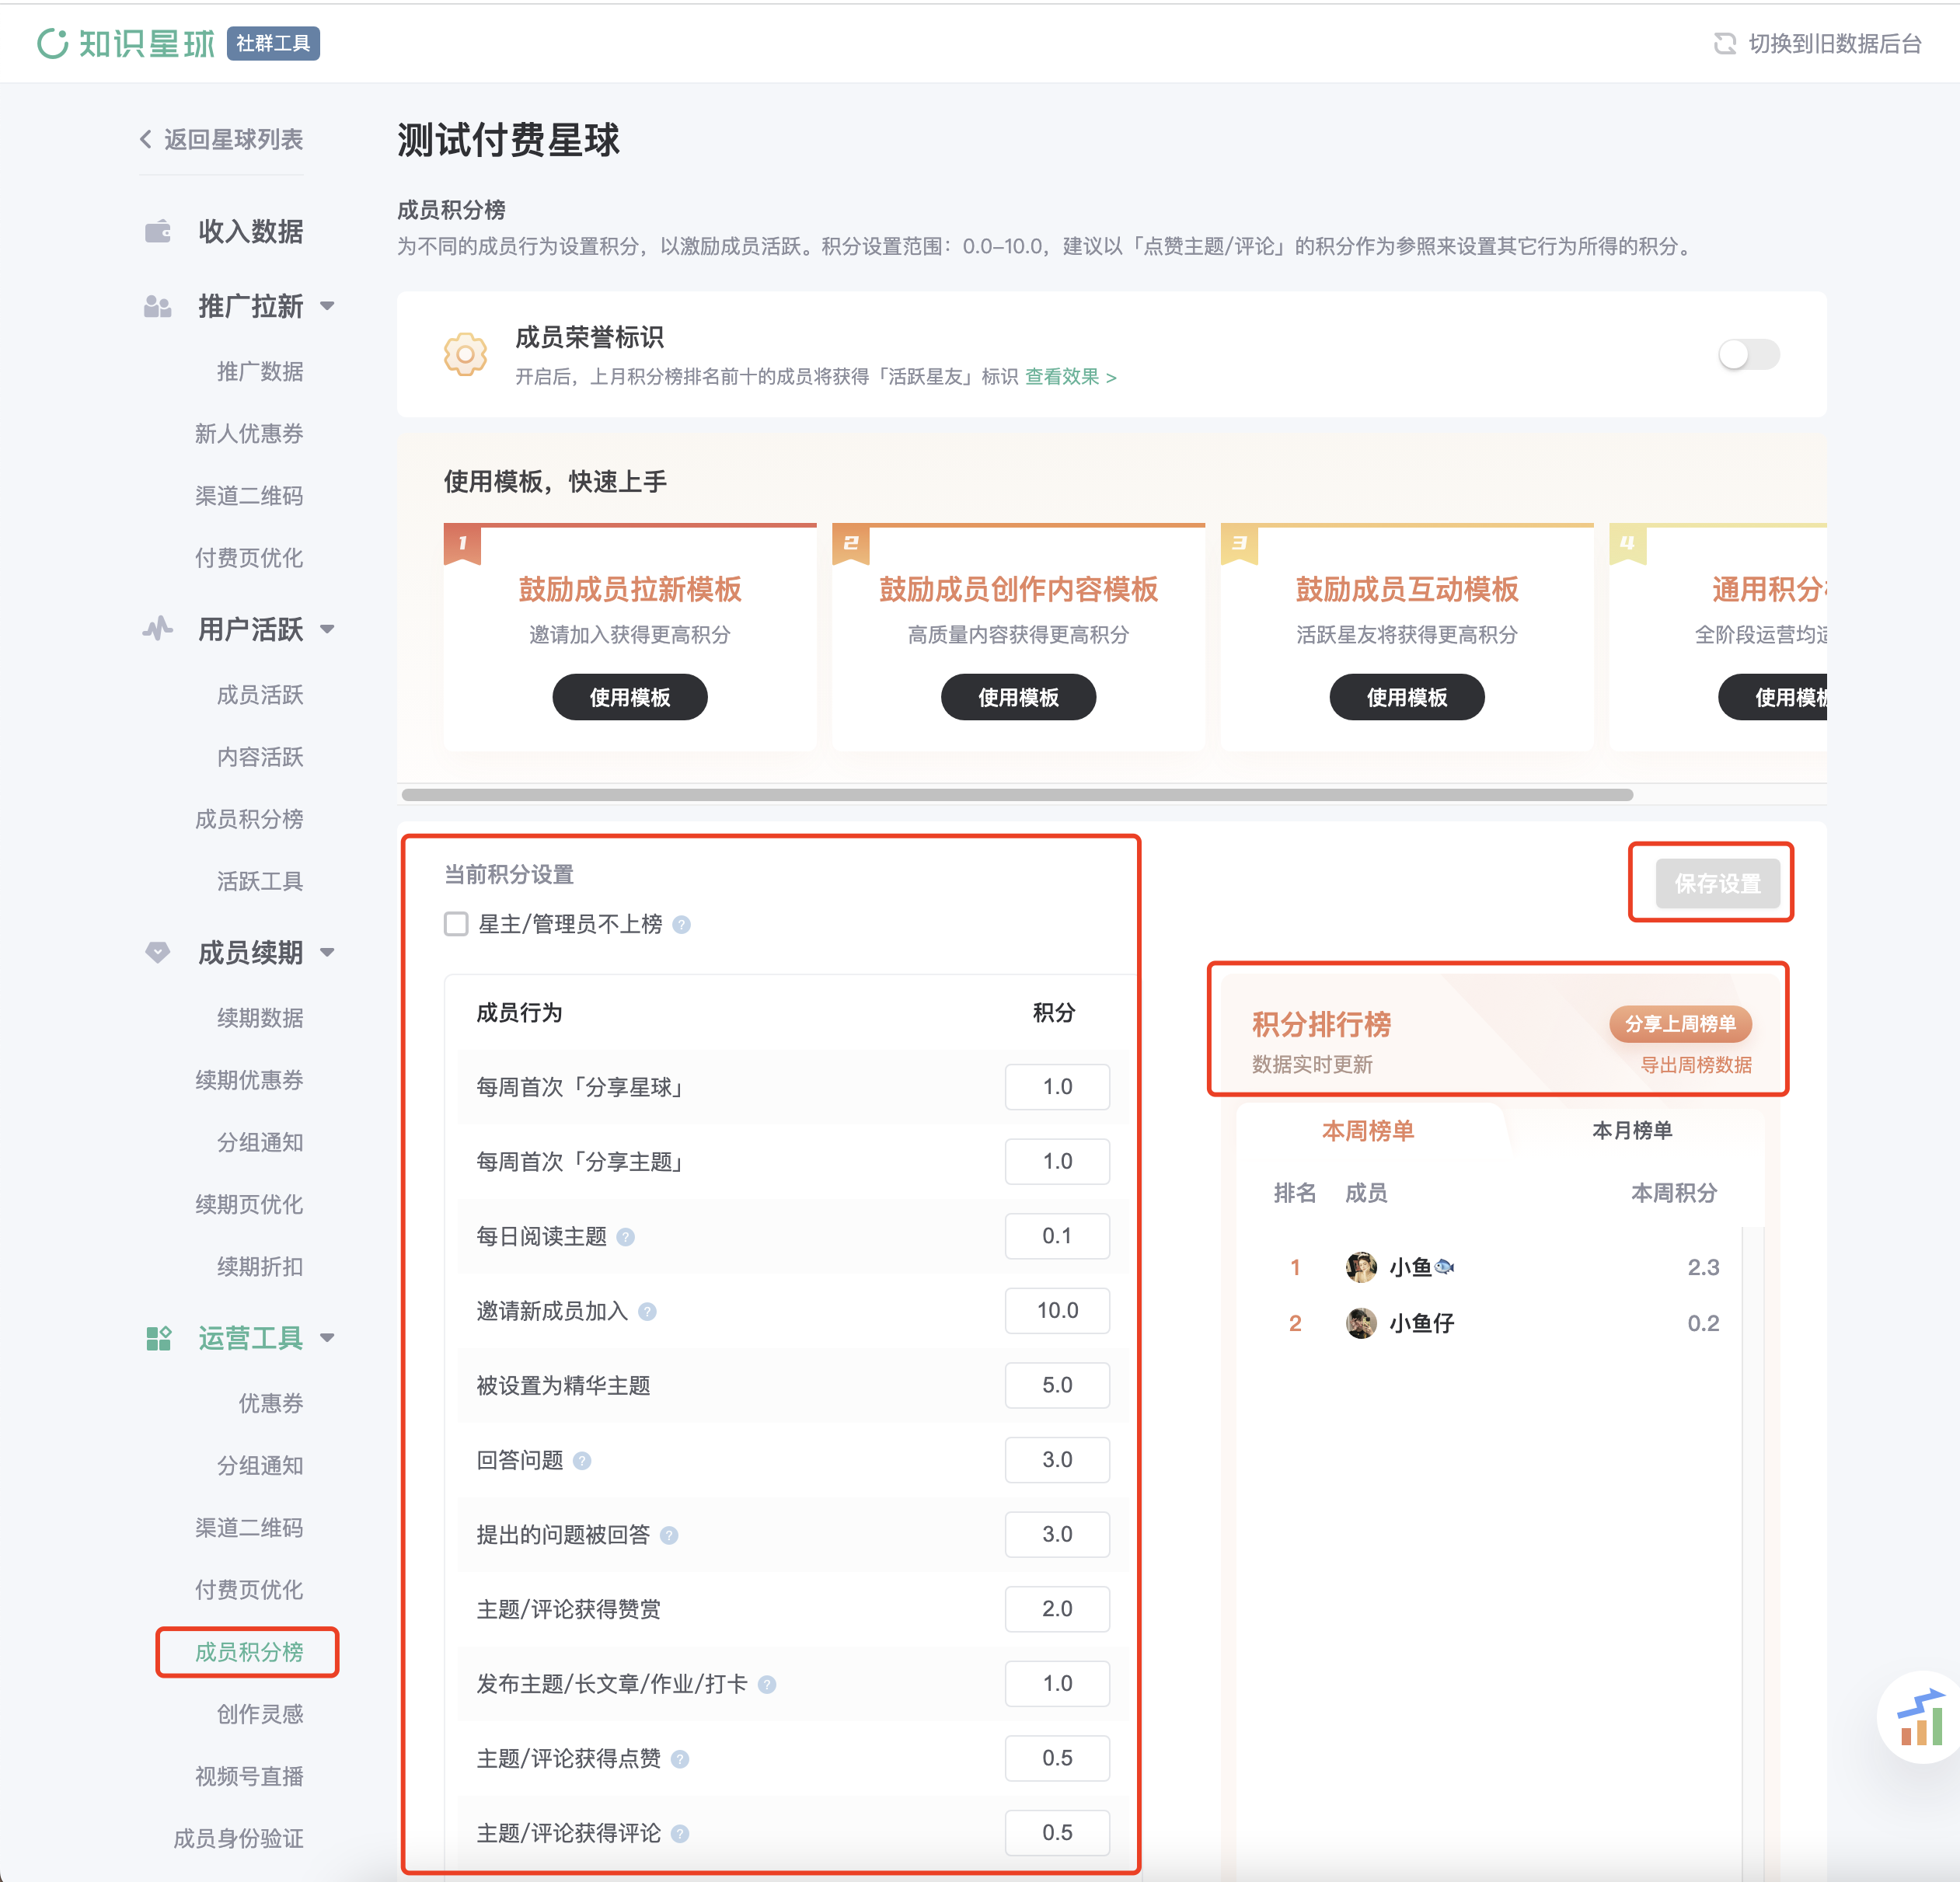Click the 运营工具 grid icon
This screenshot has width=1960, height=1882.
[x=158, y=1337]
